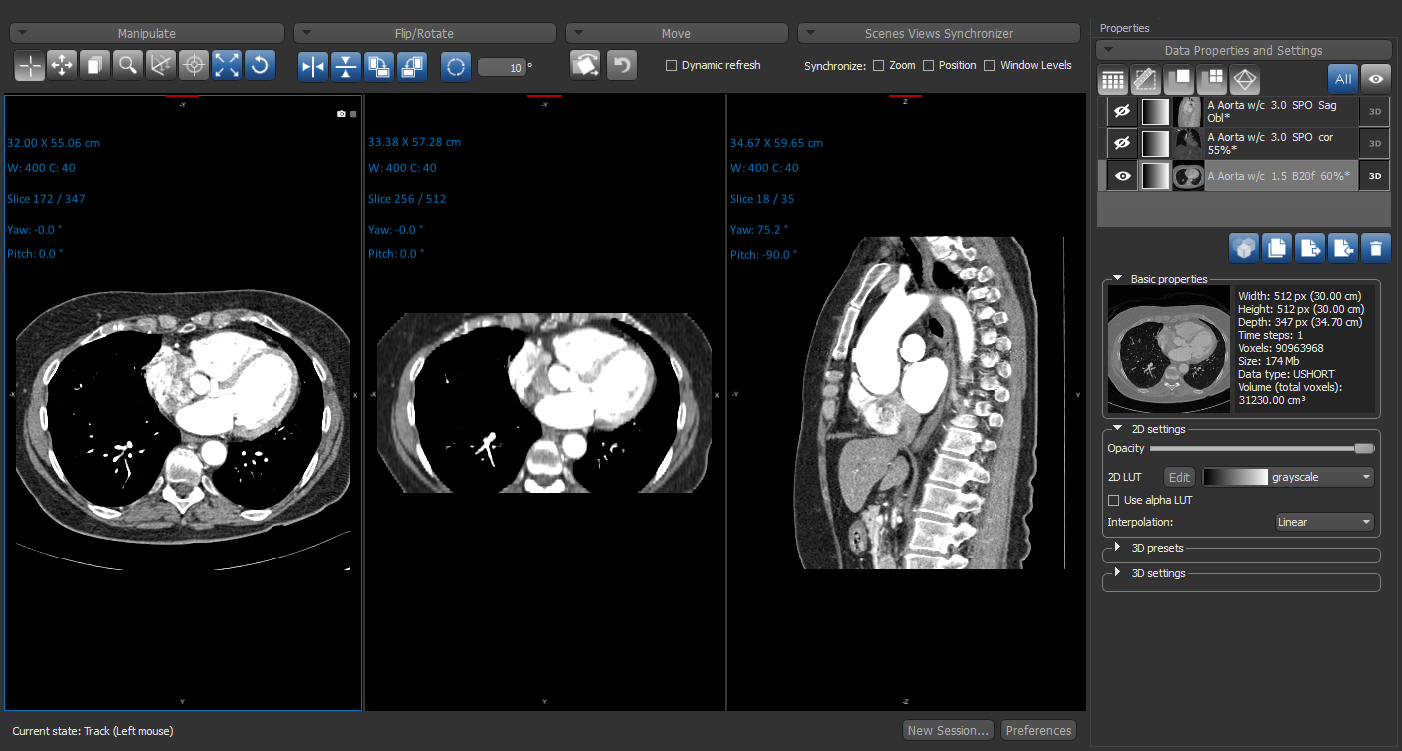Expand the 3D presets section
This screenshot has width=1402, height=751.
tap(1118, 548)
